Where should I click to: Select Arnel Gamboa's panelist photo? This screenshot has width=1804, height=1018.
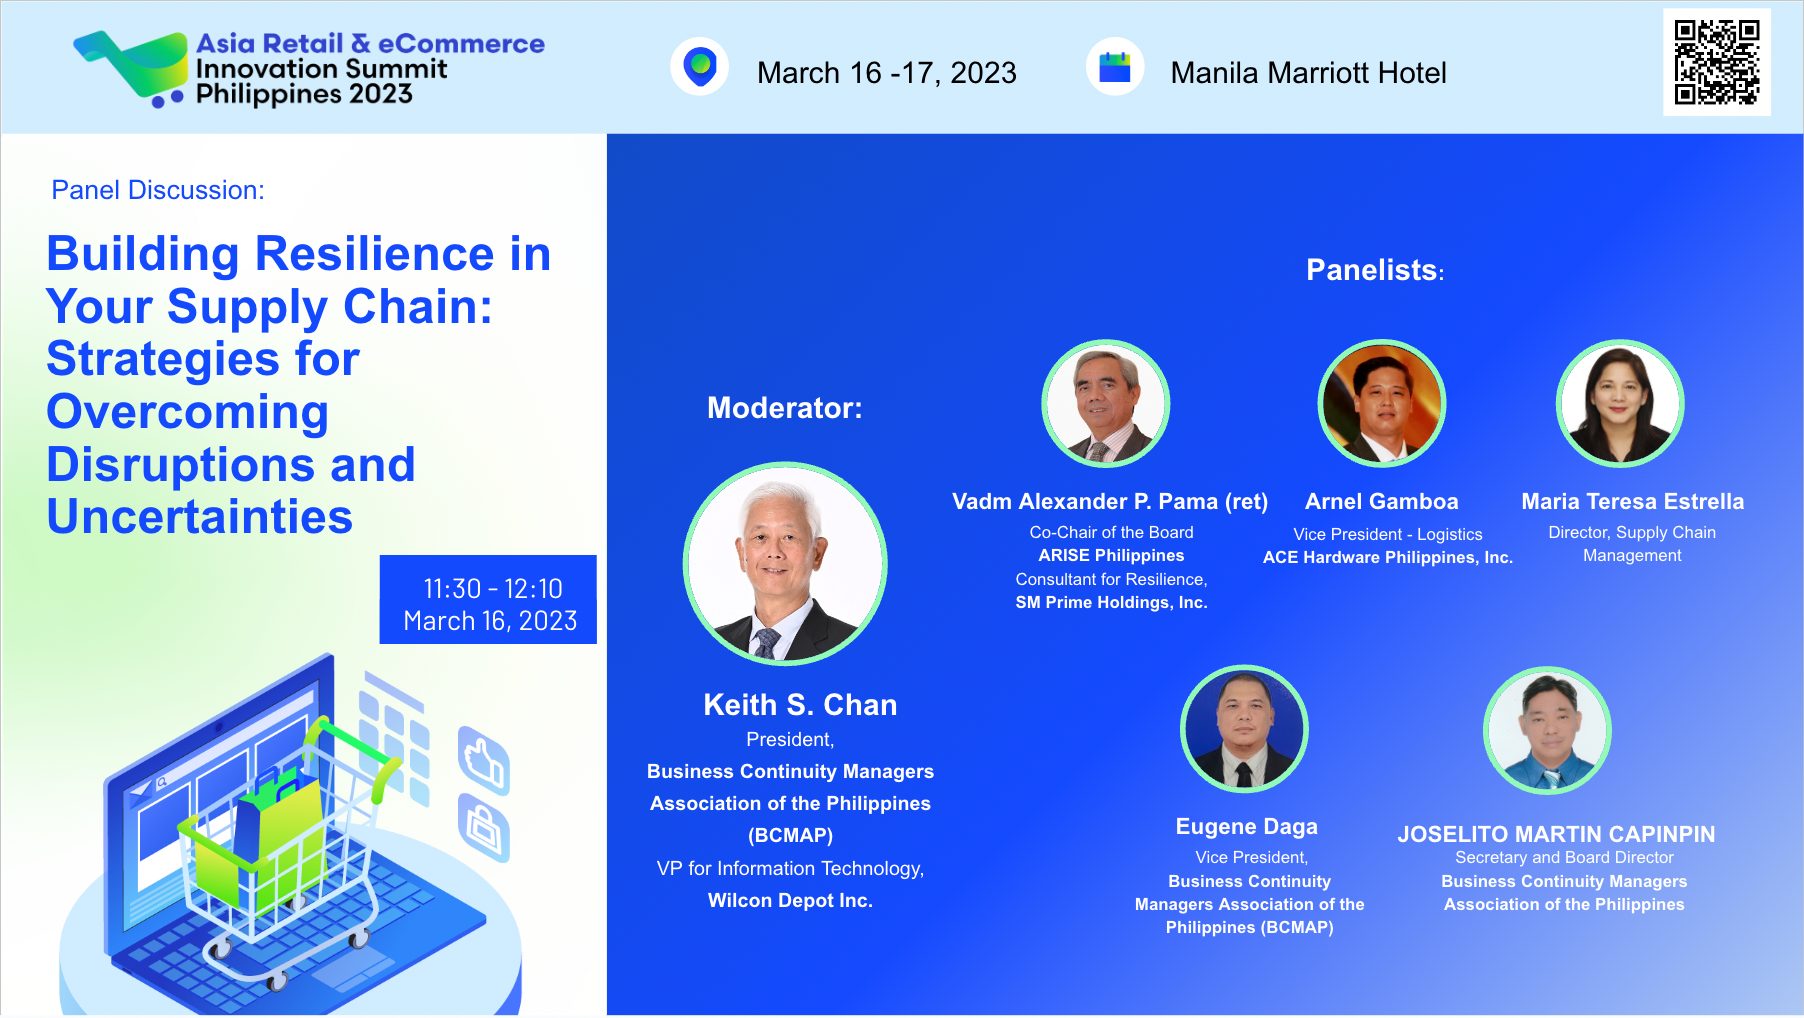coord(1381,403)
